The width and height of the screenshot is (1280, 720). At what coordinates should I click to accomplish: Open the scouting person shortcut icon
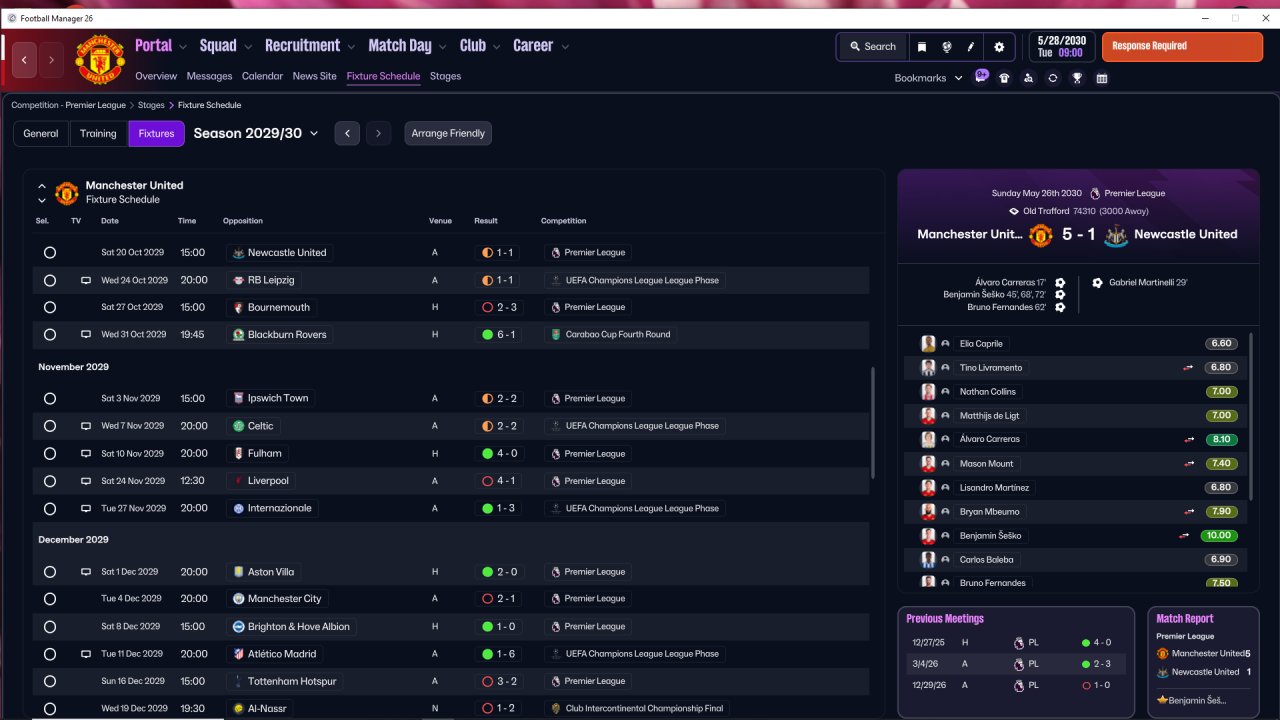tap(1029, 78)
